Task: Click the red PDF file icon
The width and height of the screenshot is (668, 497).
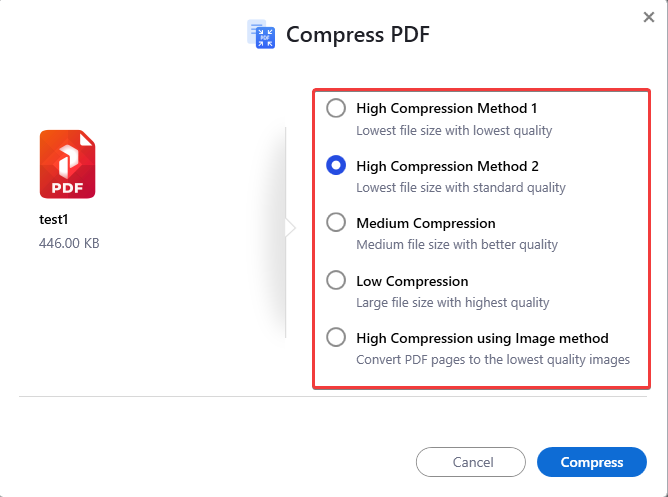Action: click(67, 164)
